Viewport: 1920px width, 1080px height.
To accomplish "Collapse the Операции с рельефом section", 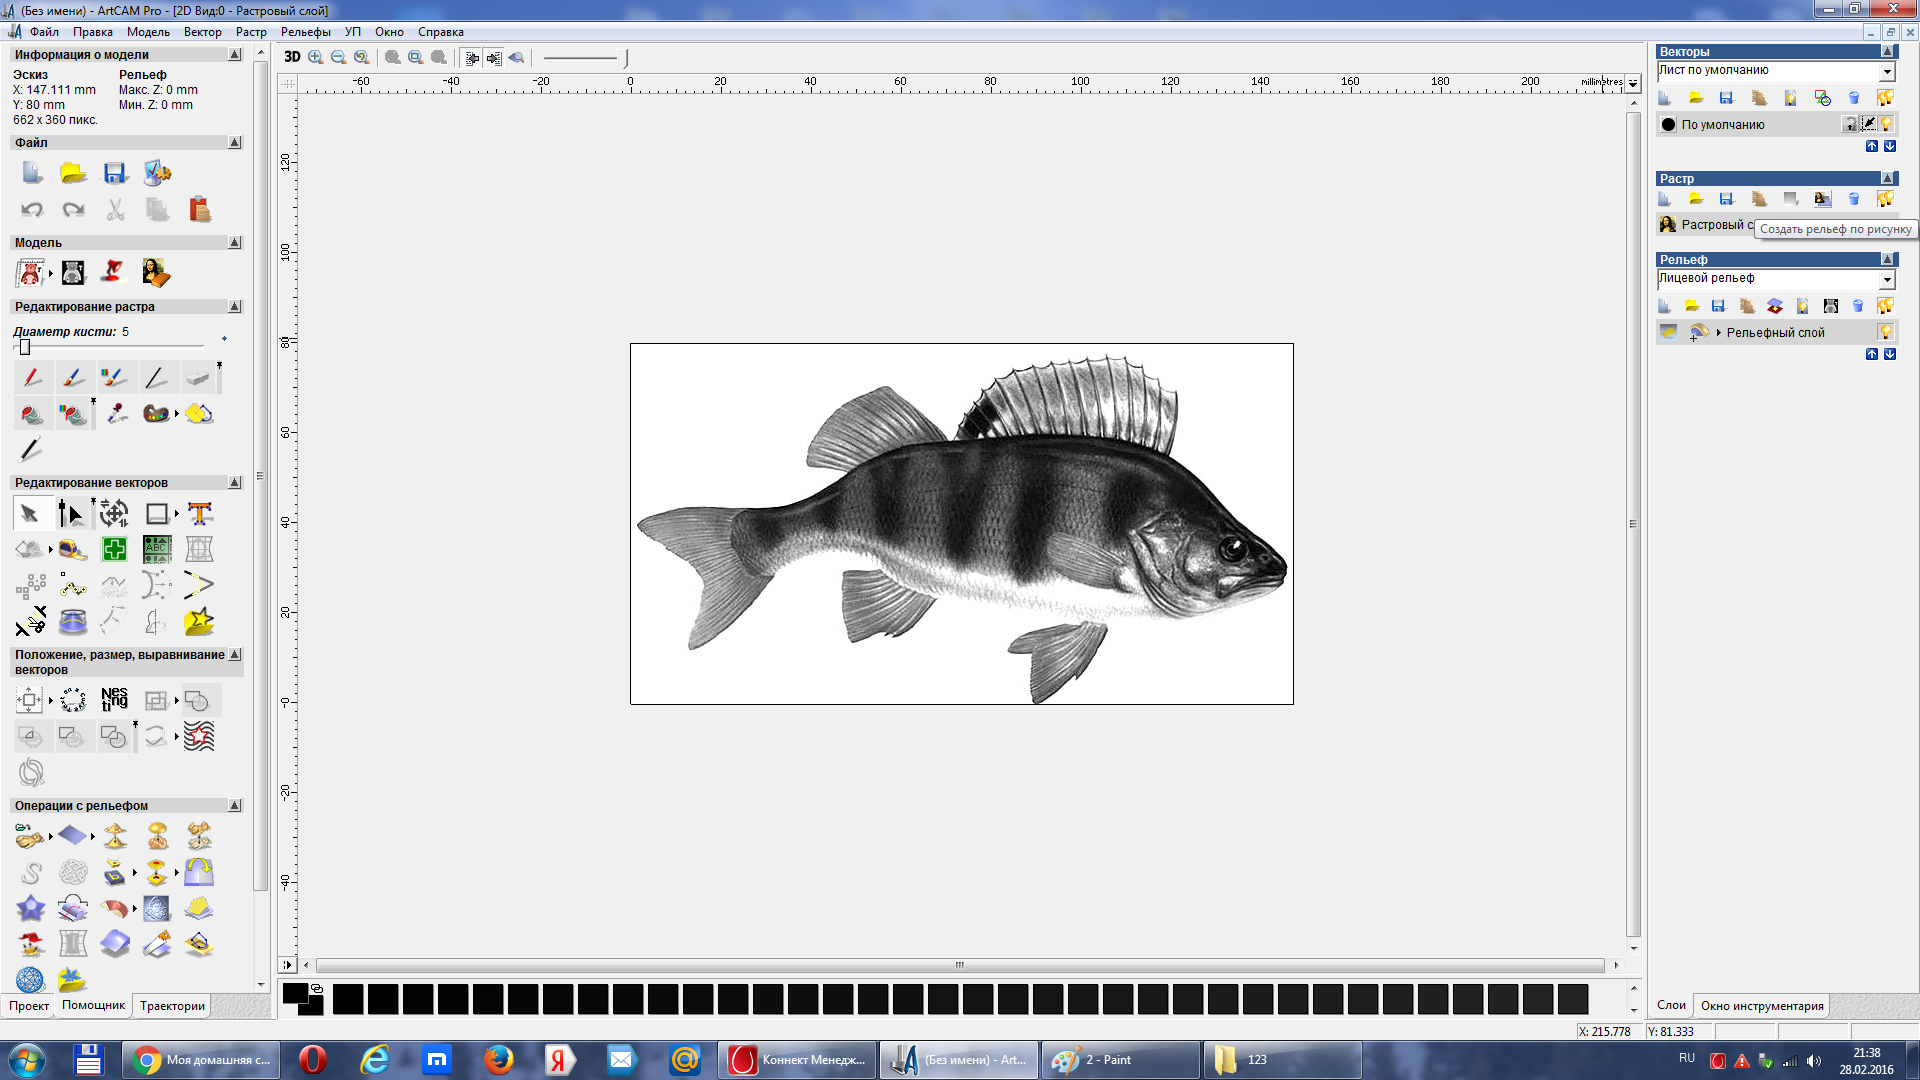I will point(235,805).
